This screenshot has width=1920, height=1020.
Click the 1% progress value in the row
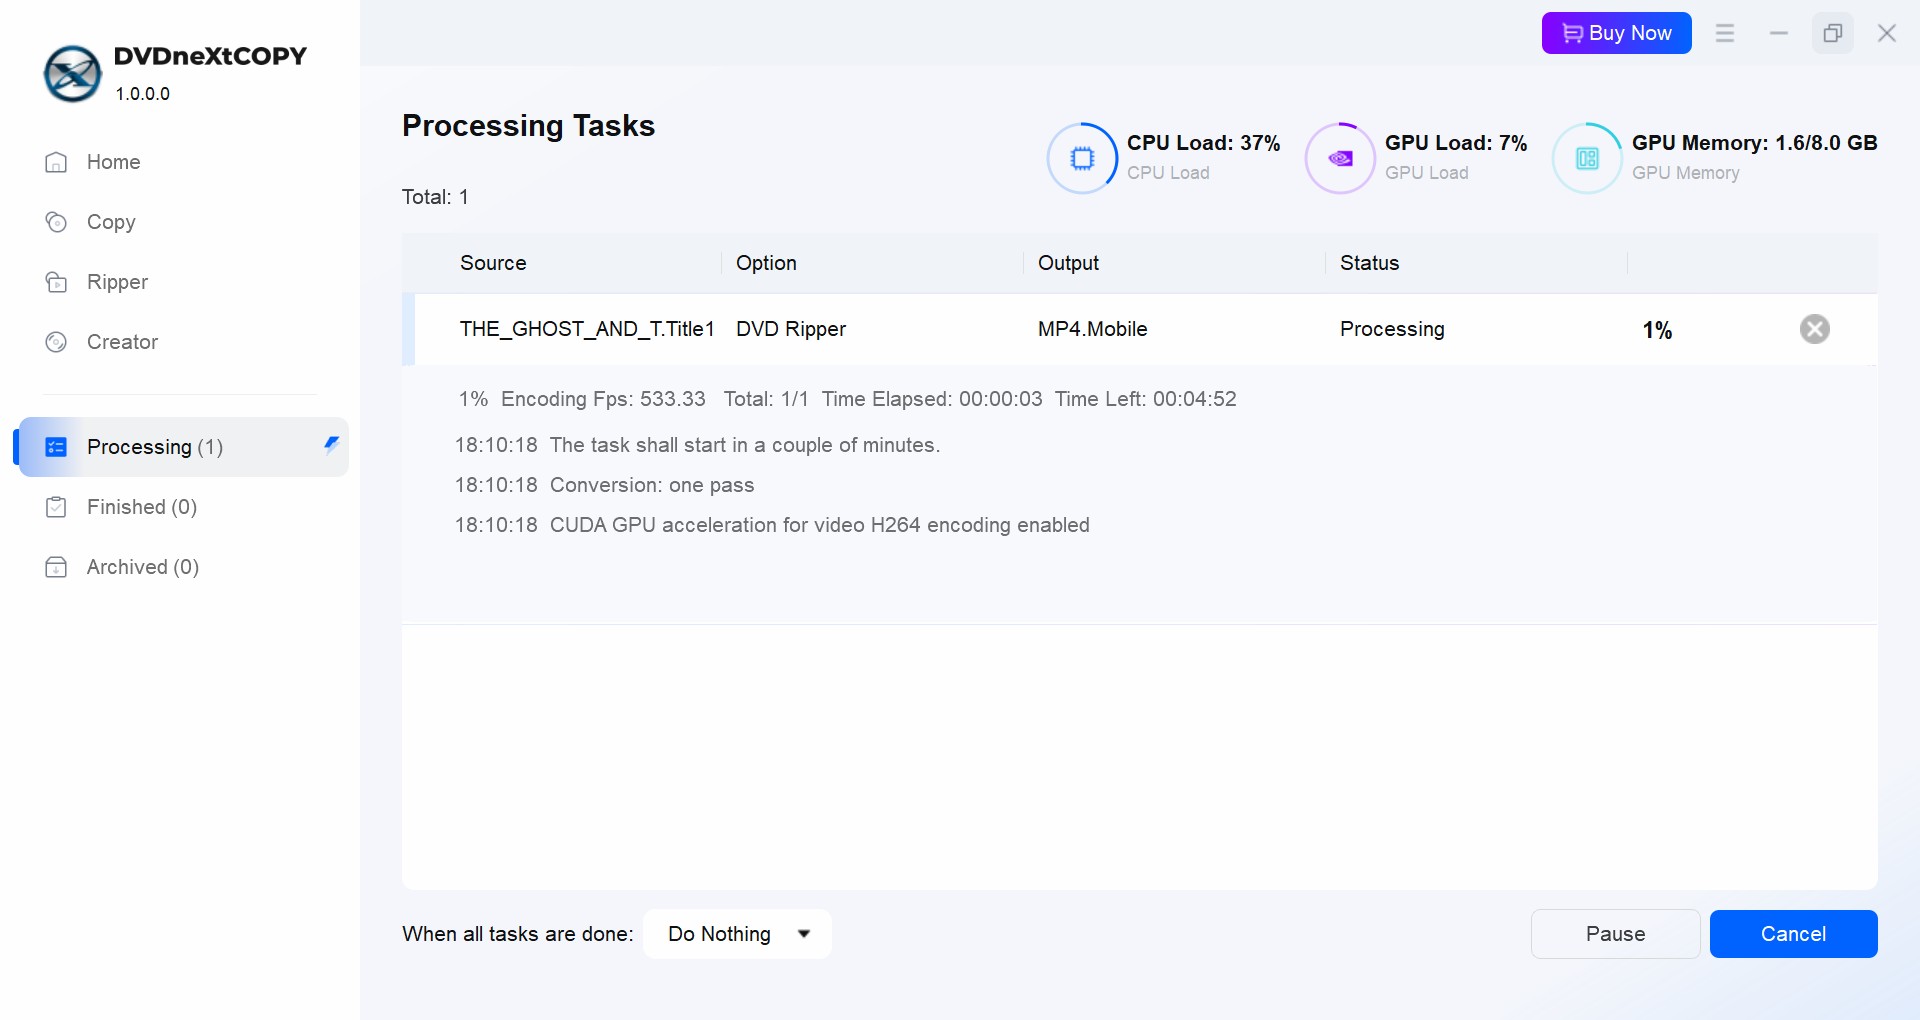1657,330
